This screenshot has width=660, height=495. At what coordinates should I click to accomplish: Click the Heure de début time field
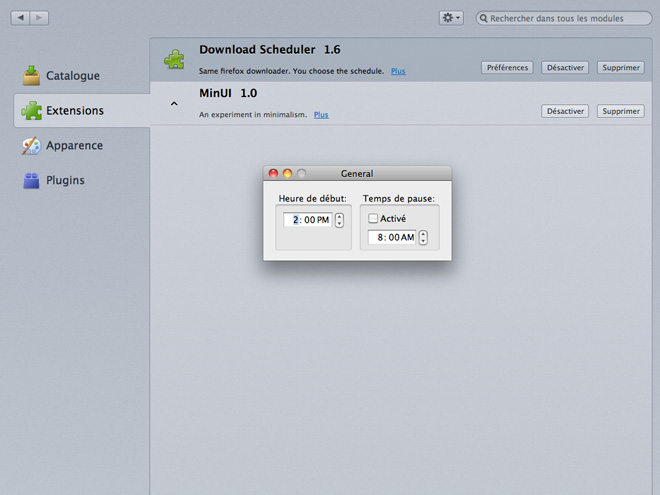[307, 220]
